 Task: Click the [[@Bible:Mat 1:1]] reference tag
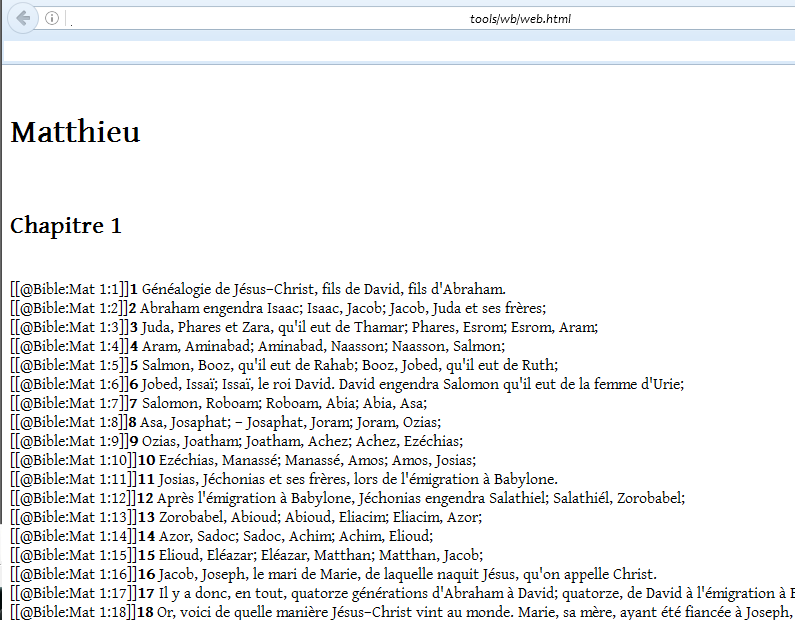click(x=69, y=289)
